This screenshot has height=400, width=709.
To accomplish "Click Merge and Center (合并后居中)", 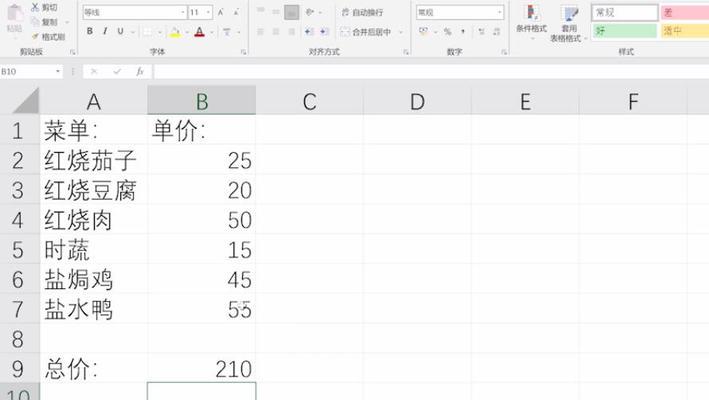I will (365, 32).
